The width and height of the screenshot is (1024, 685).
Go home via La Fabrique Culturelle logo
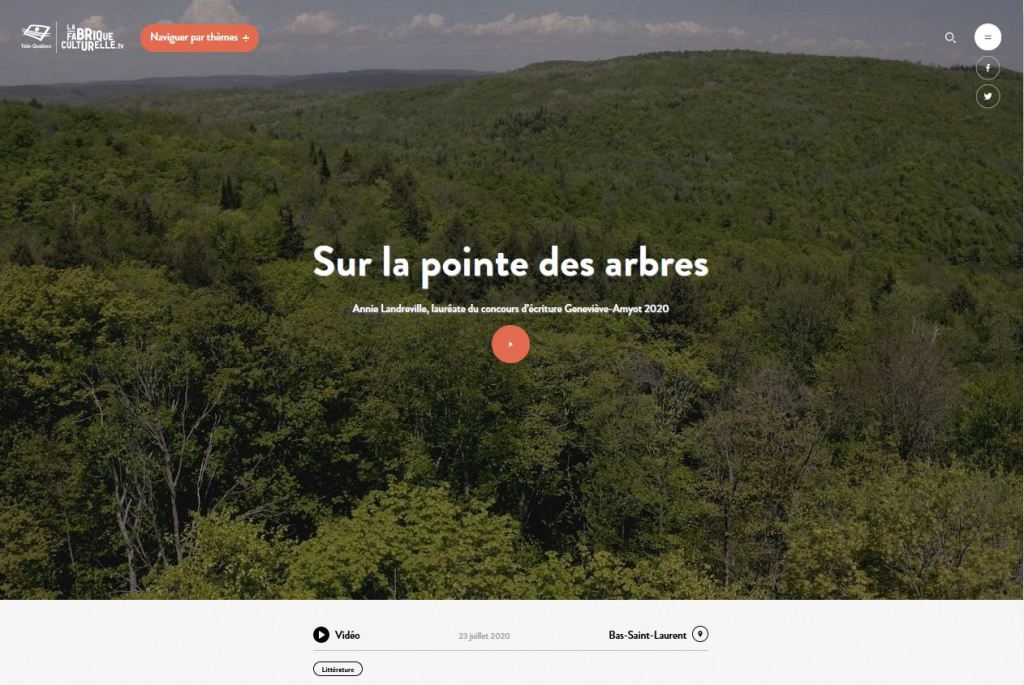[91, 37]
